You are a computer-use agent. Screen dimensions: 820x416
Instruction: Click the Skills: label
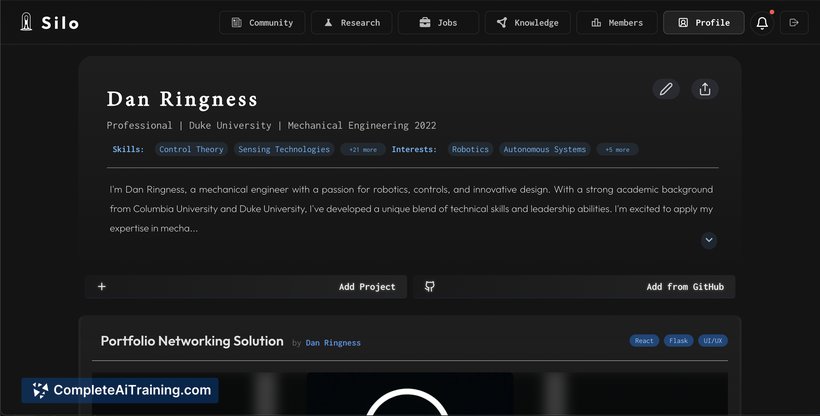click(x=128, y=149)
